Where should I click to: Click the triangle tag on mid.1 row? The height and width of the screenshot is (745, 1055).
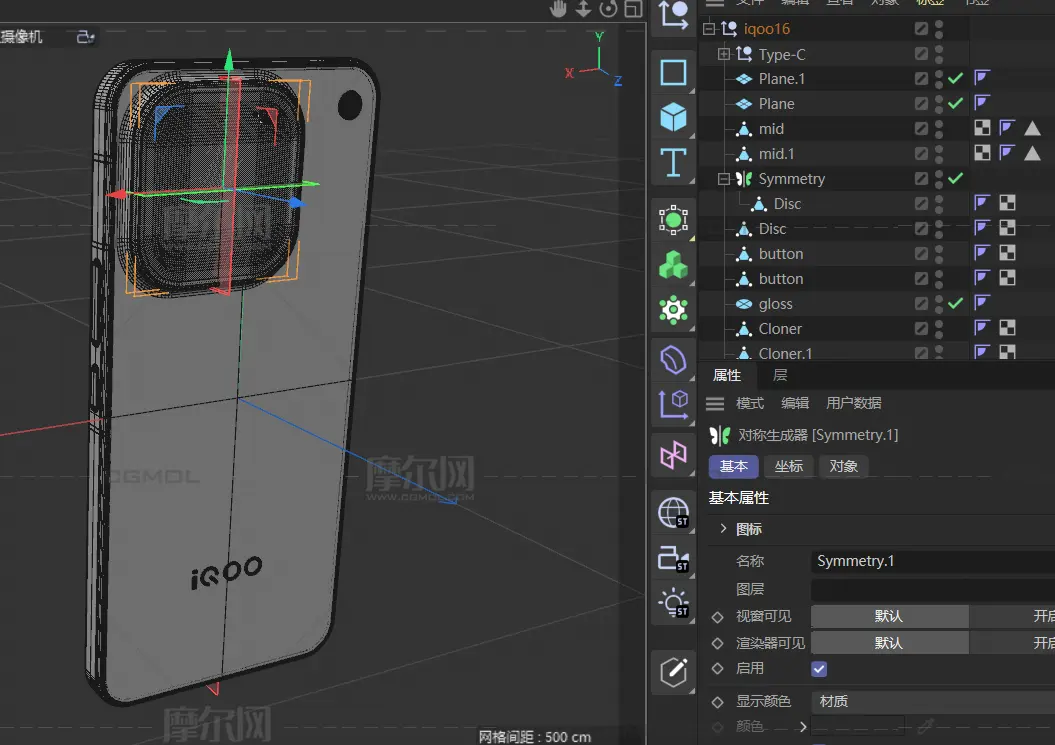[x=1032, y=153]
